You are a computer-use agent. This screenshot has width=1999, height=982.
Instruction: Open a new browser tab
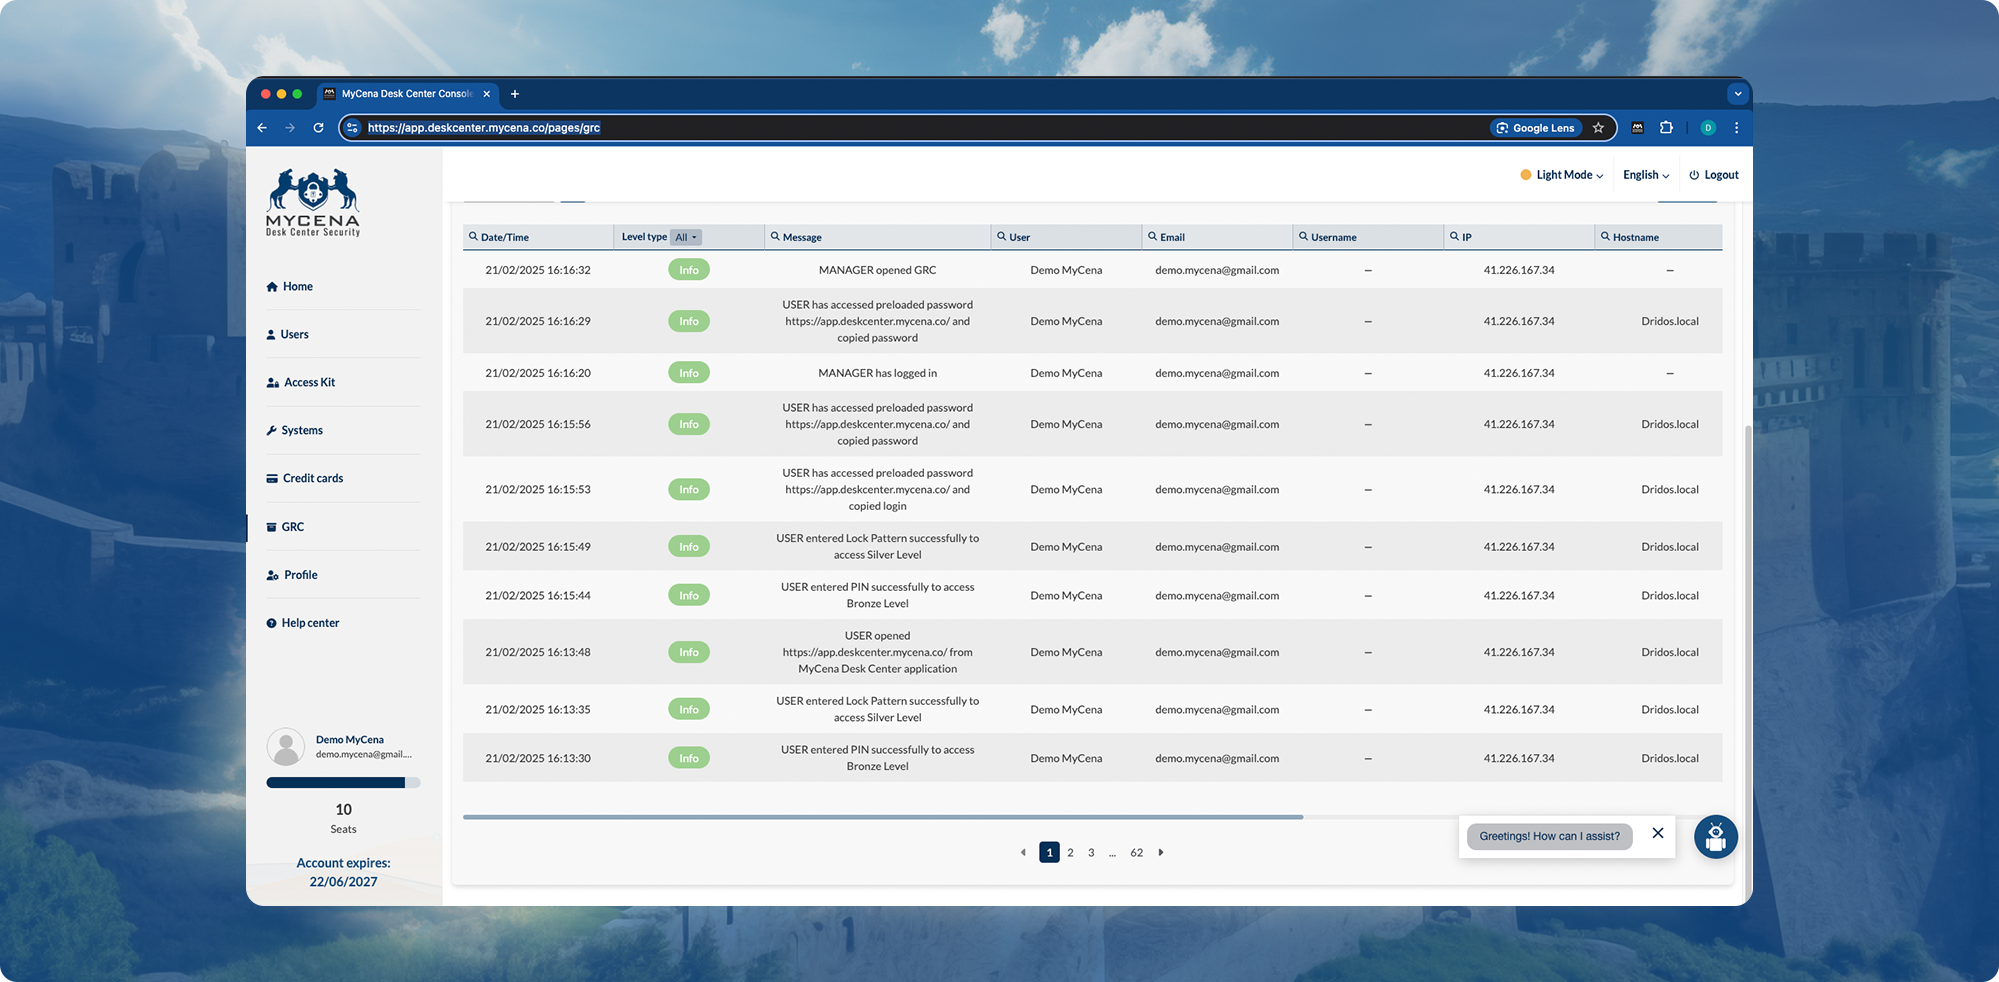515,94
